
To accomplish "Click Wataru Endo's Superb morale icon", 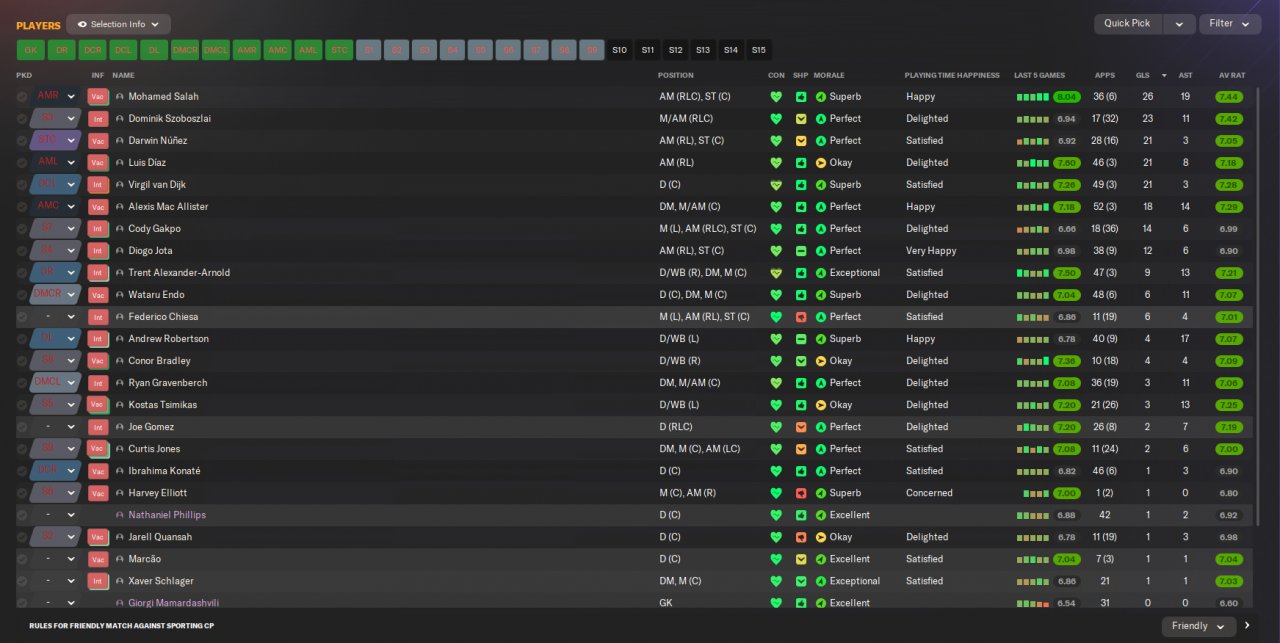I will click(821, 295).
